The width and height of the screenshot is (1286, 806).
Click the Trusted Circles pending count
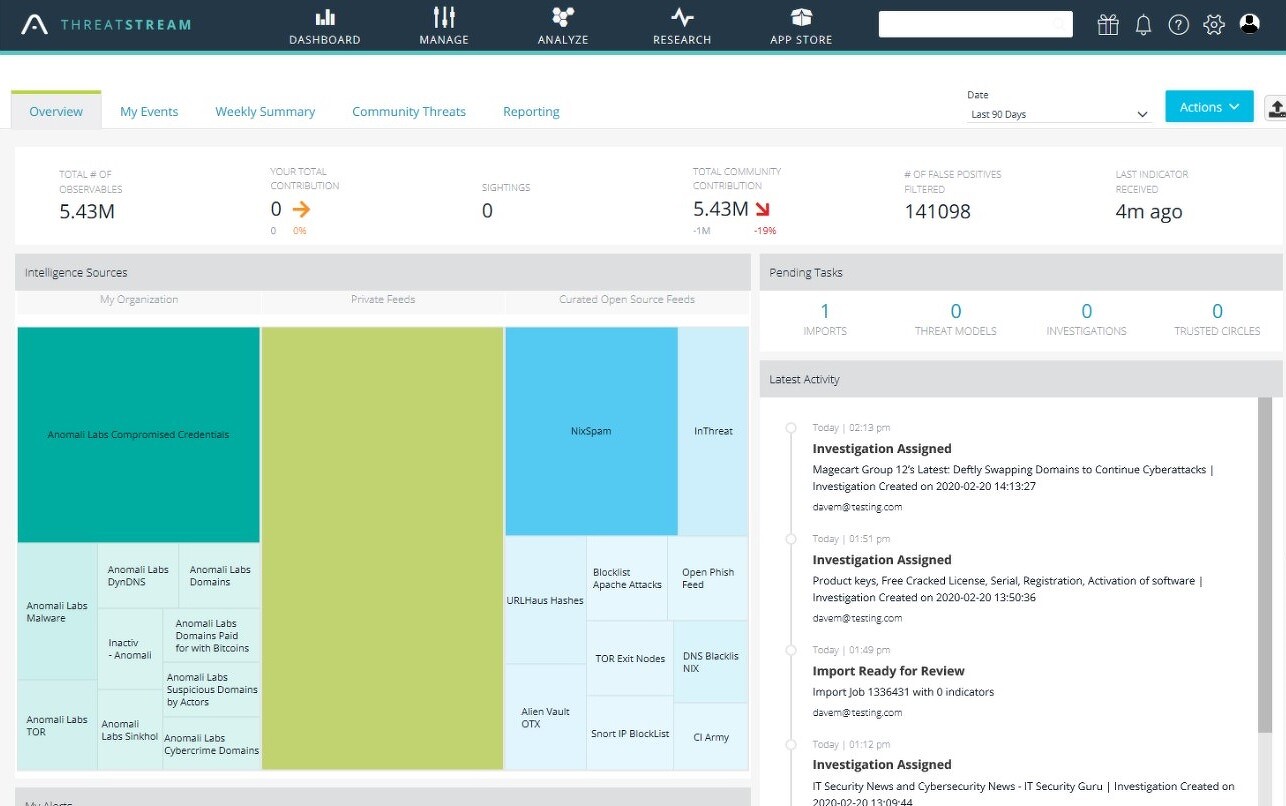coord(1217,311)
